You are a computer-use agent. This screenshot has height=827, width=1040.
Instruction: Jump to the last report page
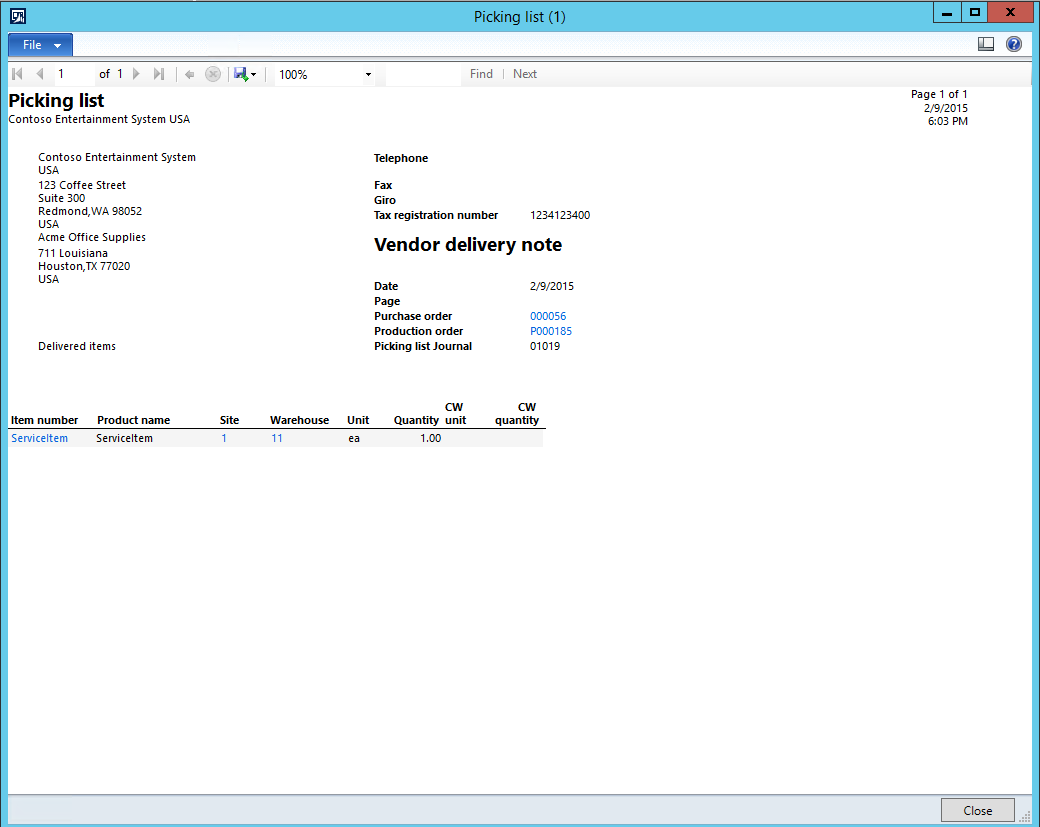pyautogui.click(x=159, y=74)
